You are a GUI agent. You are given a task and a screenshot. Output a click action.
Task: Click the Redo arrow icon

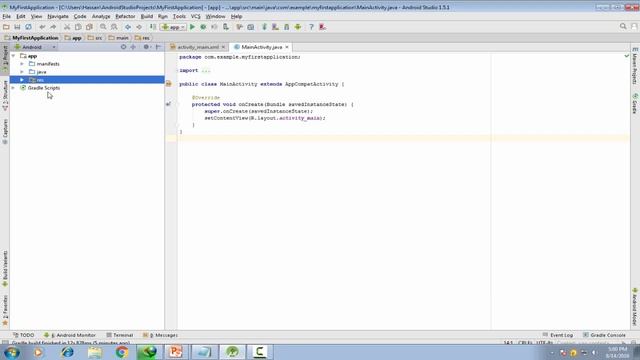53,27
